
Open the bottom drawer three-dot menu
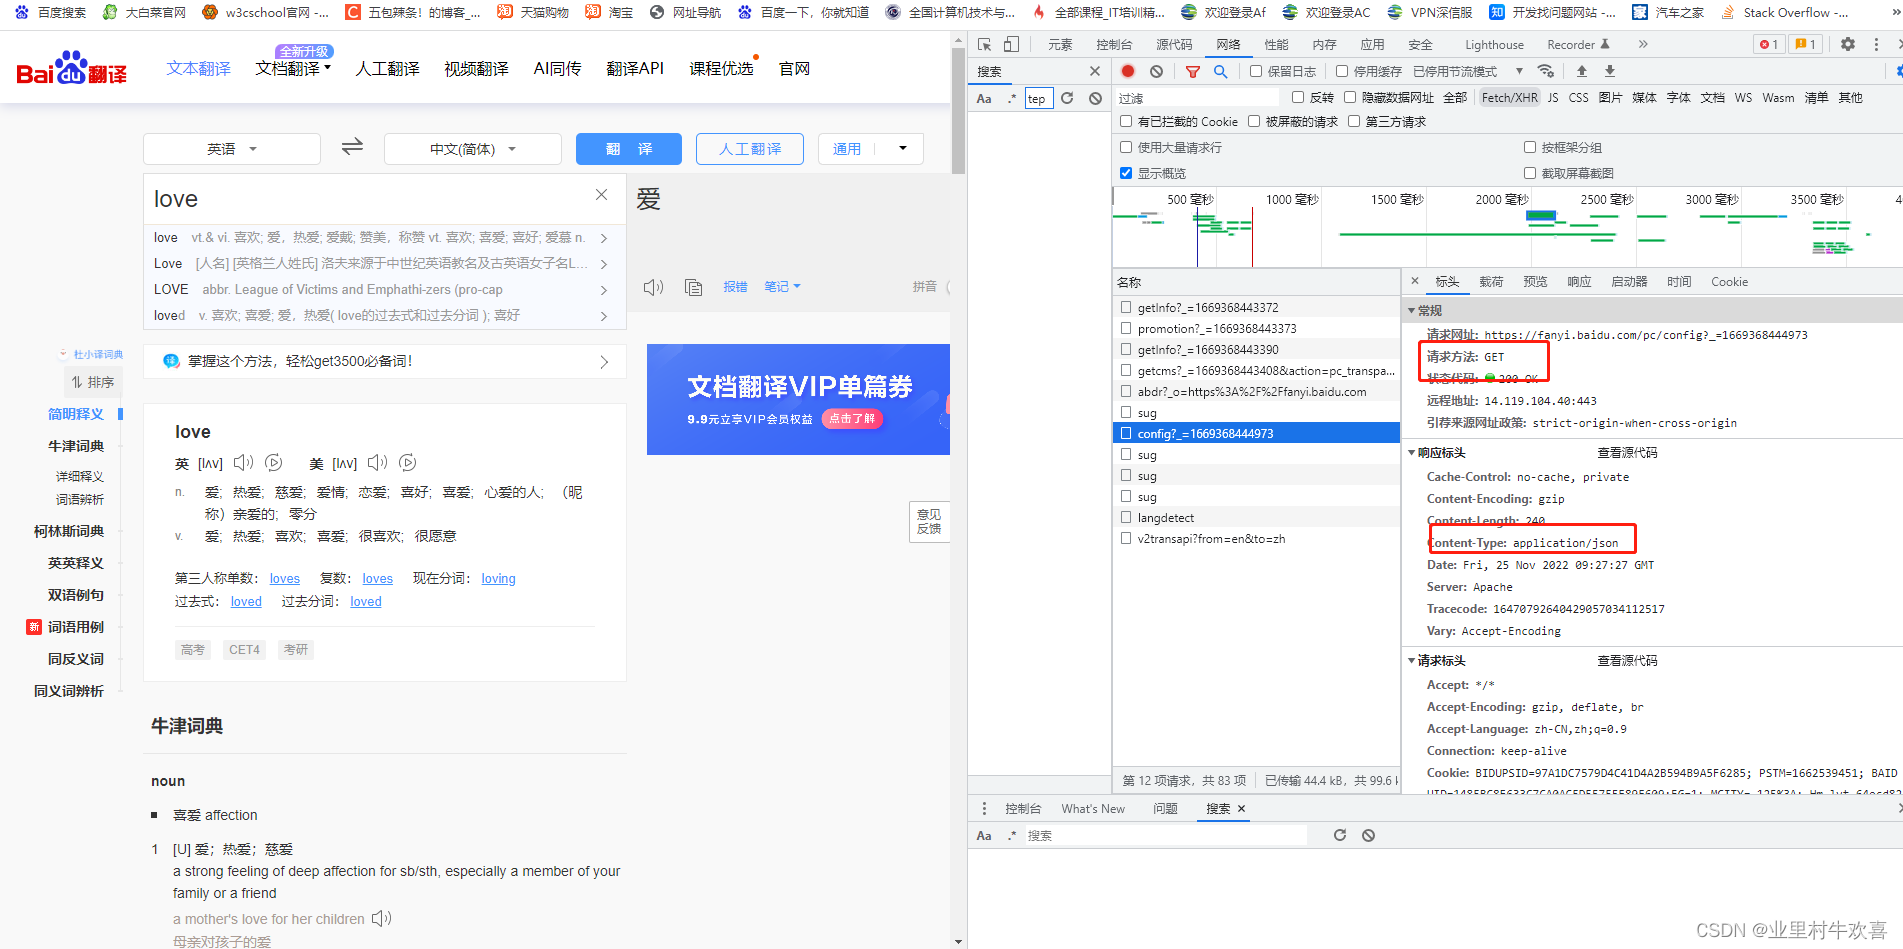[x=984, y=808]
